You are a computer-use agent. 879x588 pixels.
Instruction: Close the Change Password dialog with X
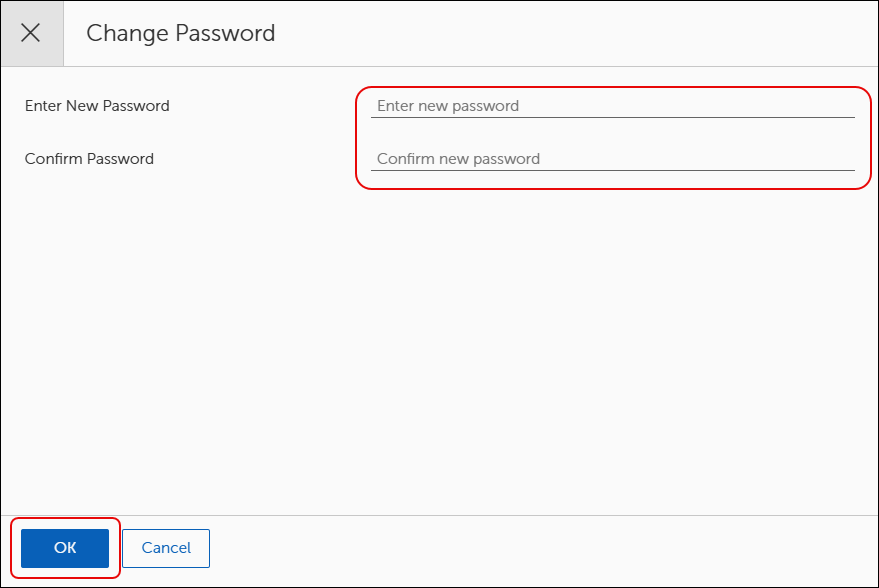pos(31,33)
